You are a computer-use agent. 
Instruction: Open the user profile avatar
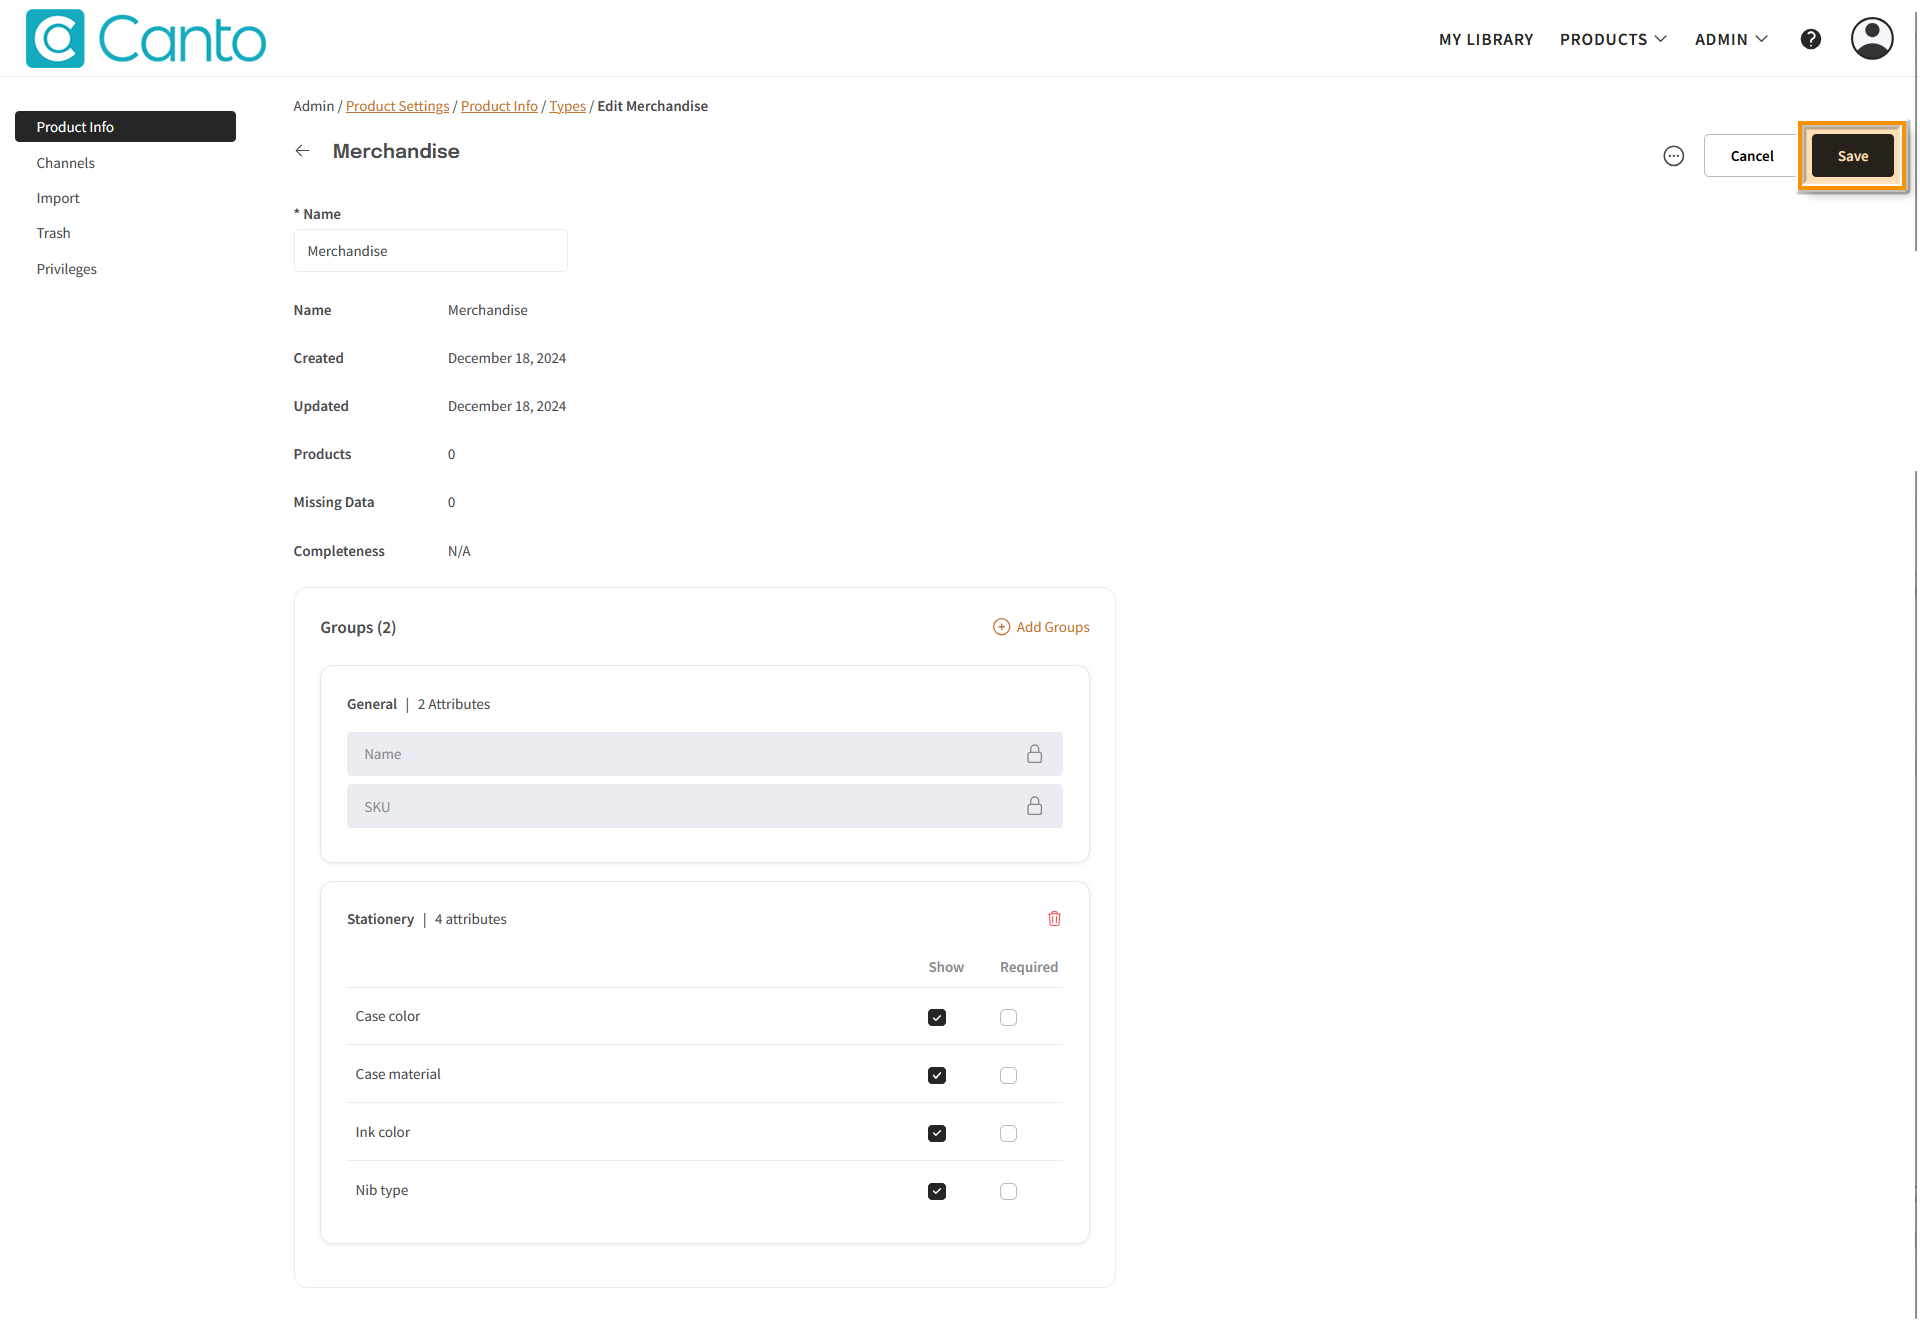coord(1871,39)
